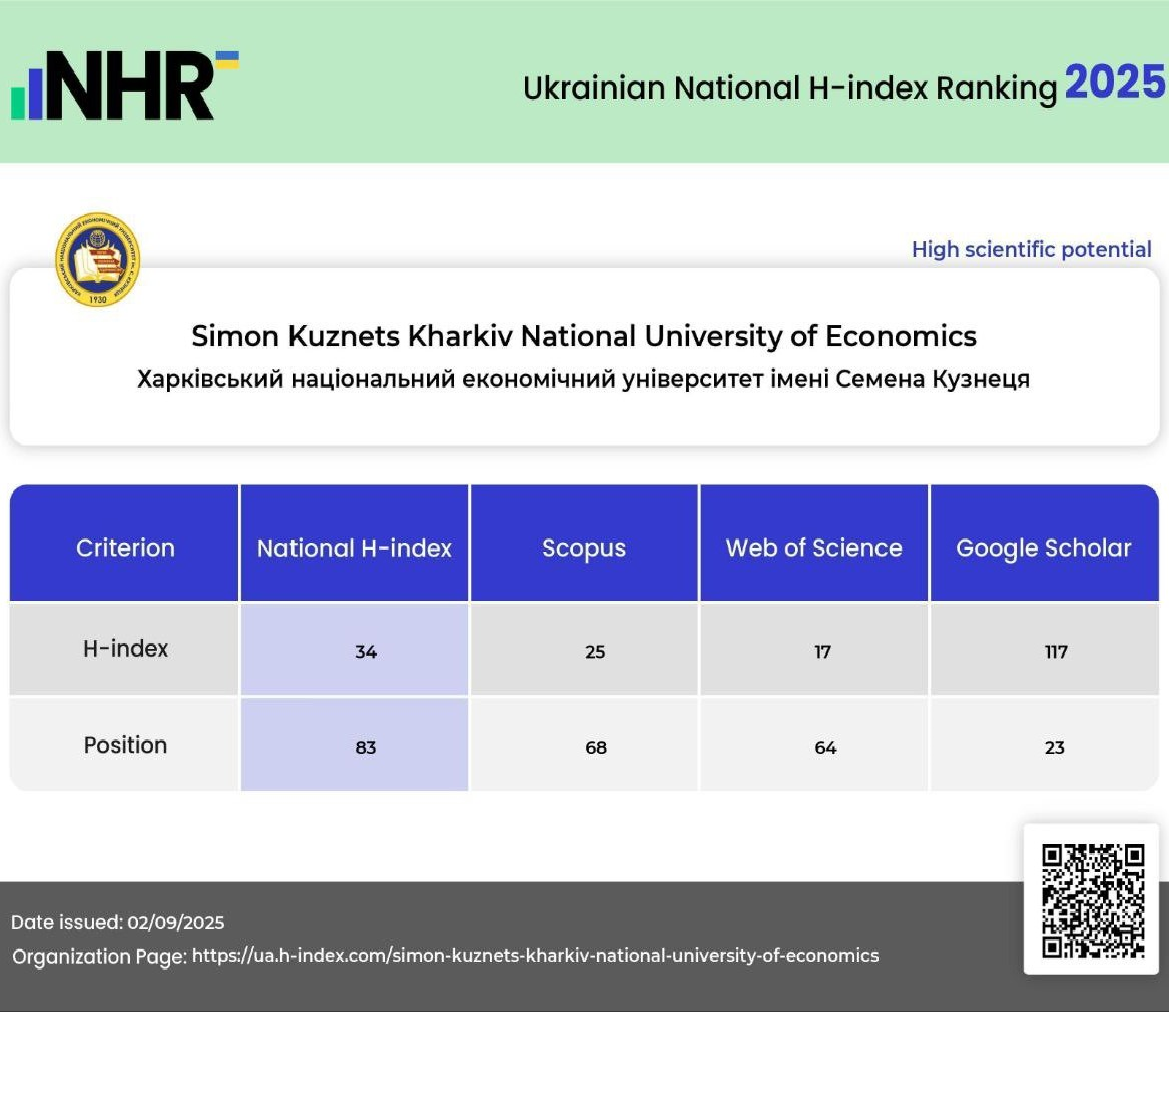Open the ua.h-index.com organization page link
Image resolution: width=1171 pixels, height=1113 pixels.
pos(535,955)
